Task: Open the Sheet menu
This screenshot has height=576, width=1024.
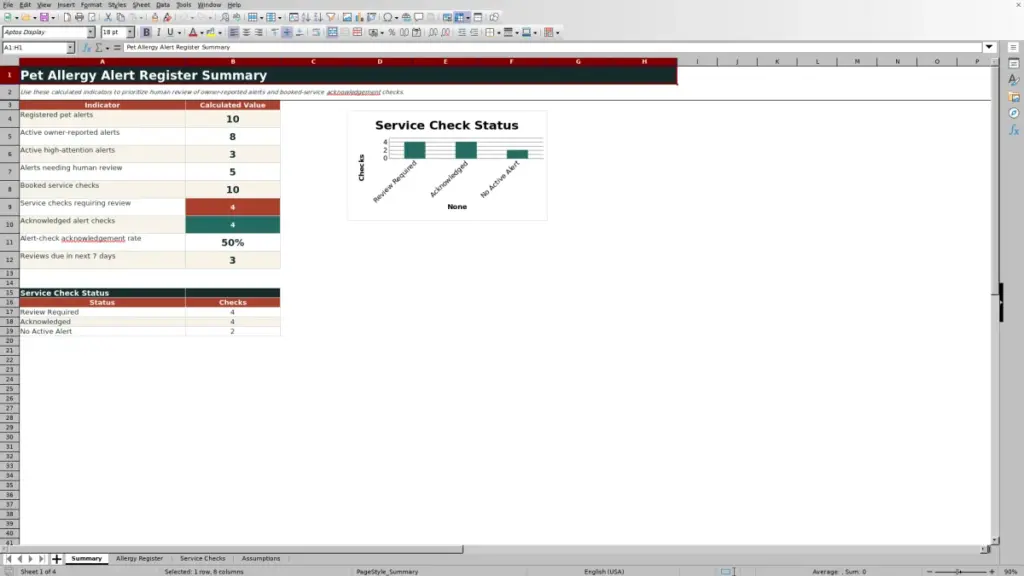Action: (141, 5)
